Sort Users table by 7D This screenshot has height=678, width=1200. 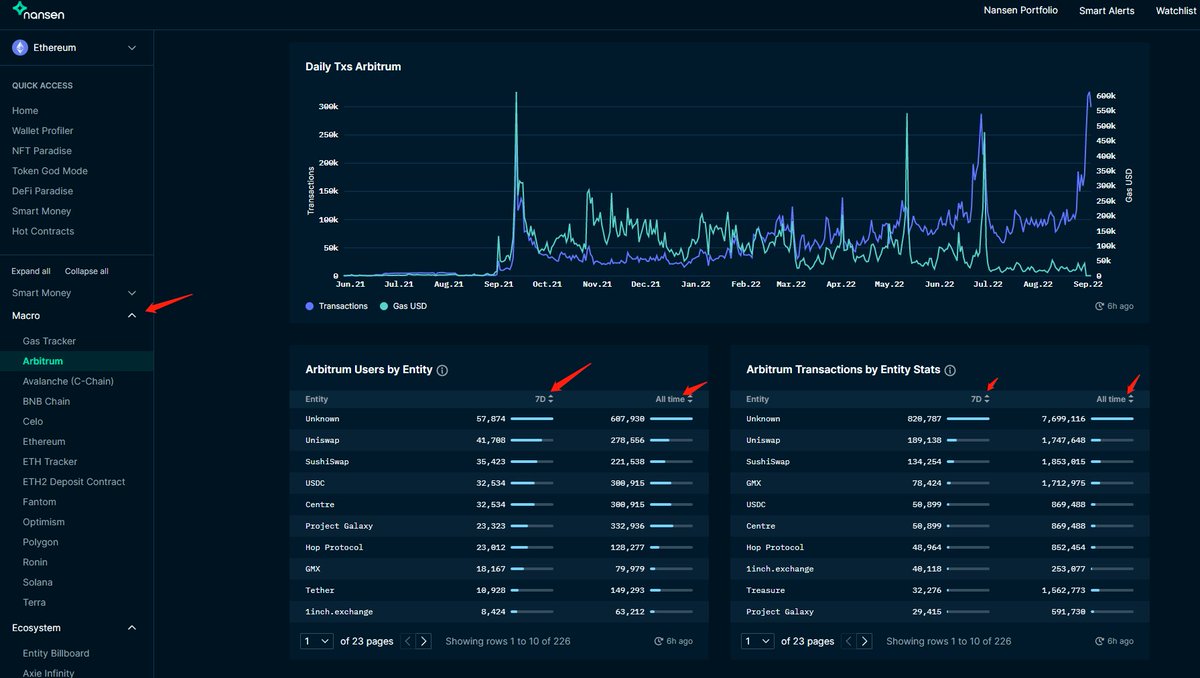(544, 399)
